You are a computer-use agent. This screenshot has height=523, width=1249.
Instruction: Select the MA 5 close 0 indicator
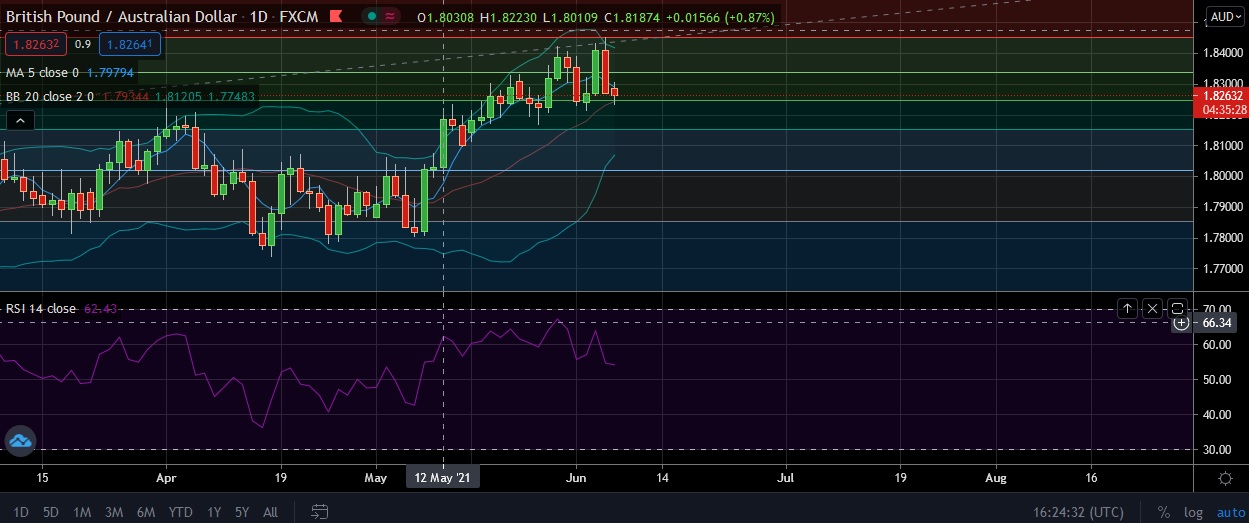[42, 73]
